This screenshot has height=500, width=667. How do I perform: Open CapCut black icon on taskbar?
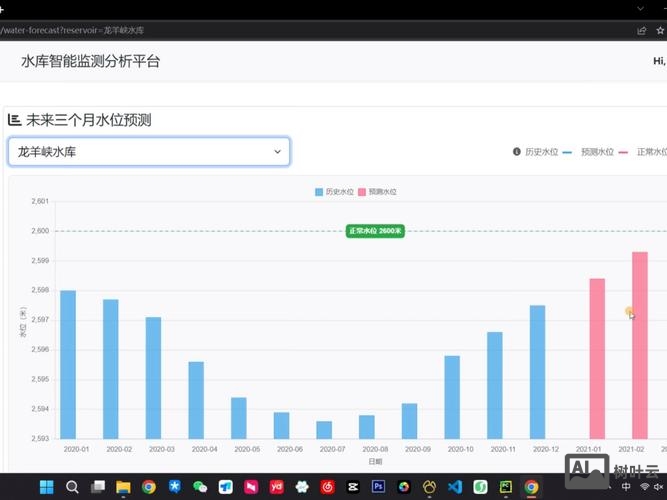[x=353, y=486]
